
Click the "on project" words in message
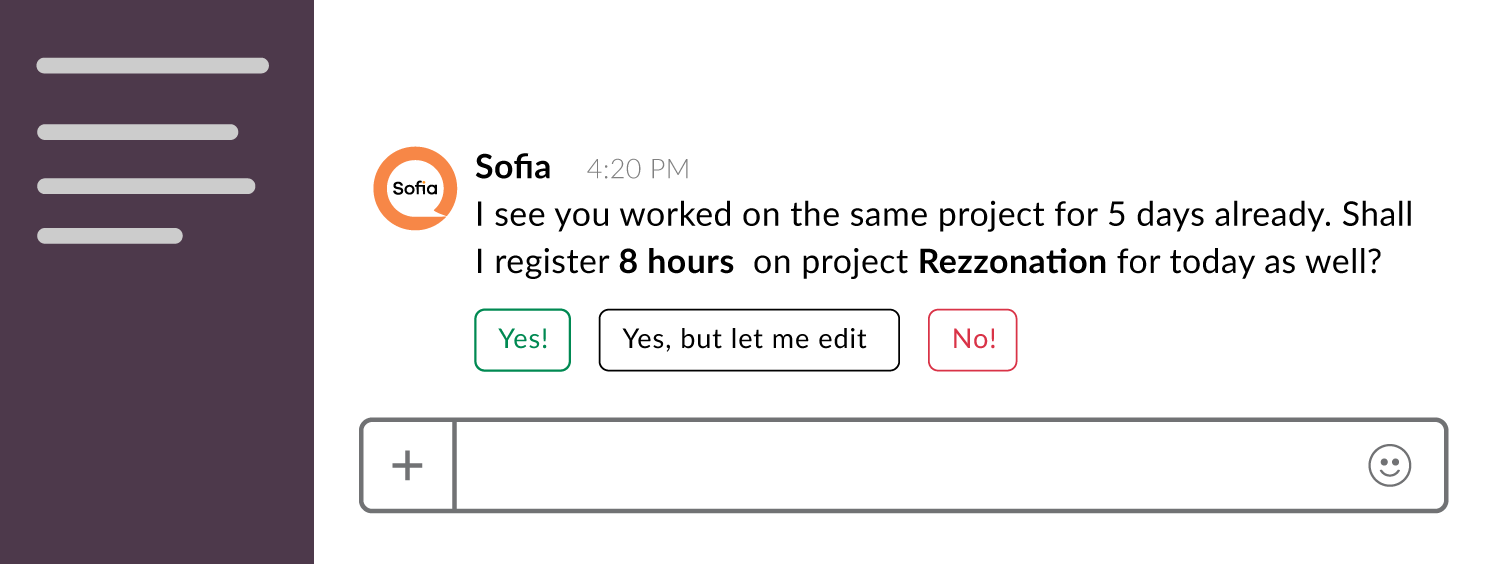(x=830, y=262)
